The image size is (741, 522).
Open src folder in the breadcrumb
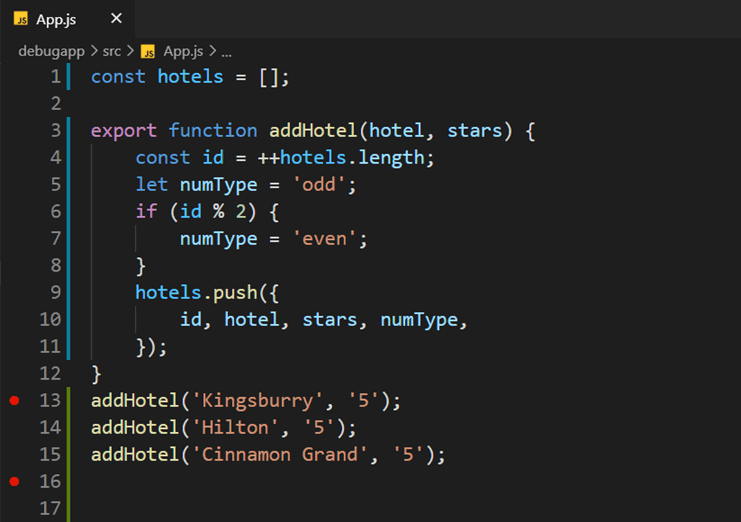click(112, 51)
